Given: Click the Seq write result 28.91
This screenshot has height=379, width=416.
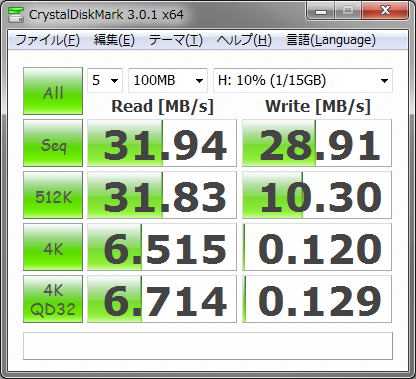Looking at the screenshot, I should [x=317, y=143].
